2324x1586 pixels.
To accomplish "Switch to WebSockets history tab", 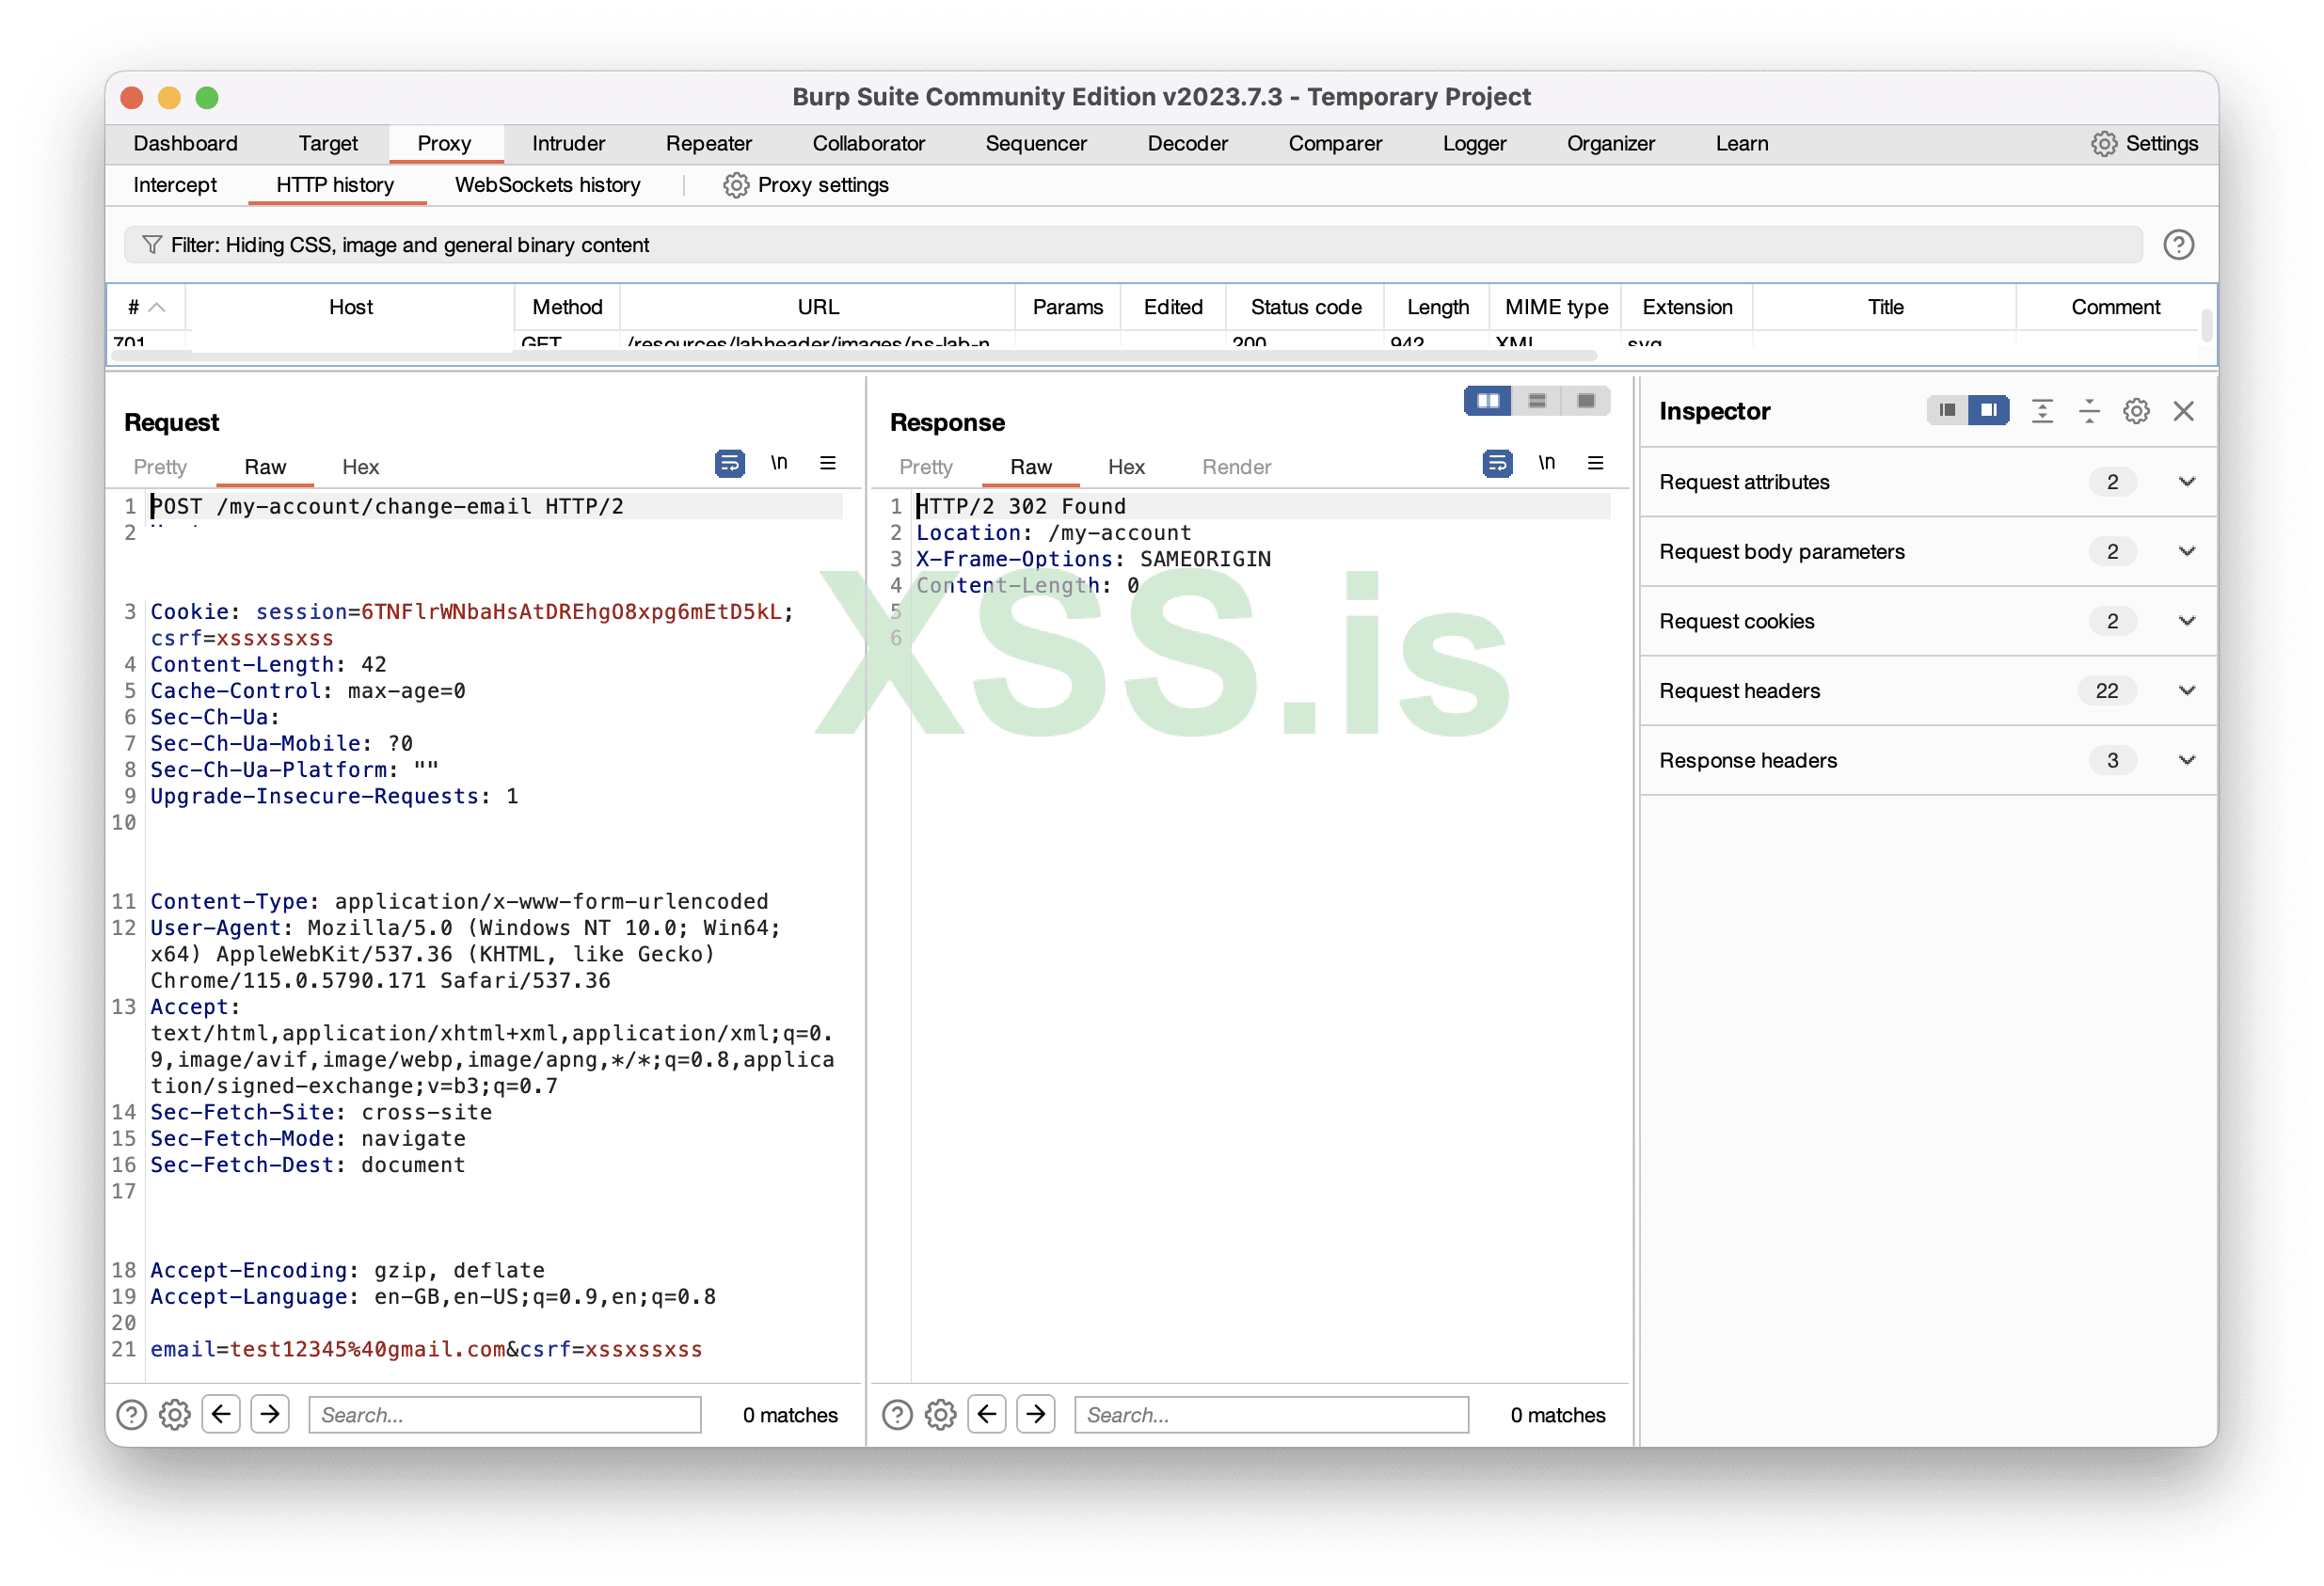I will pos(547,185).
